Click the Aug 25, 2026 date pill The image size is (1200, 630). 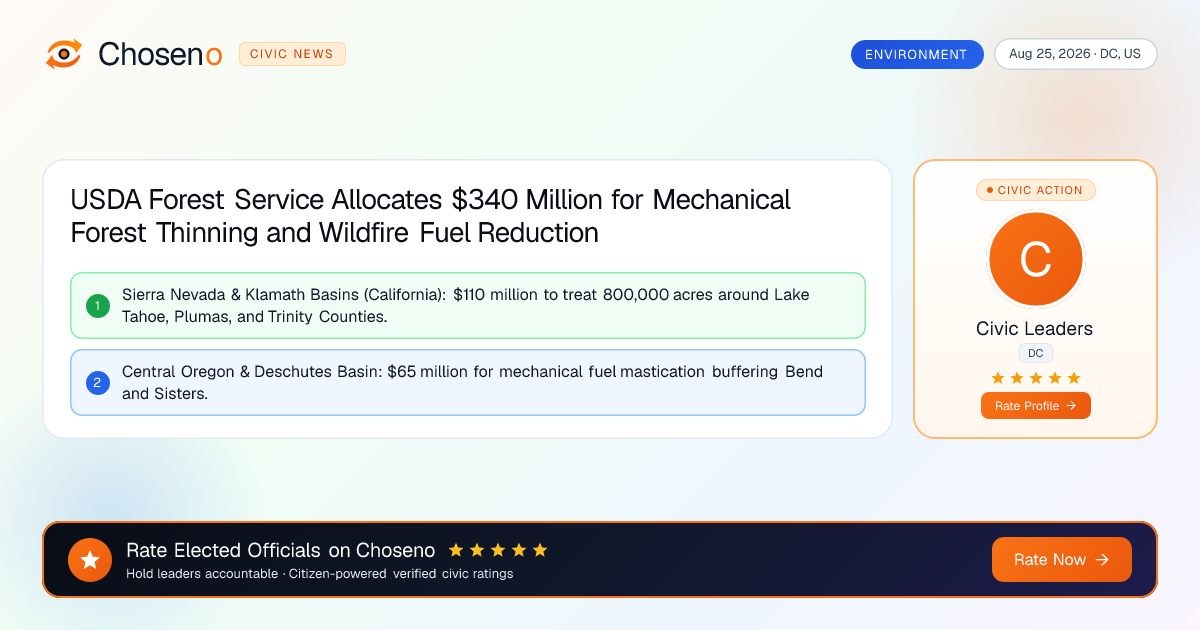1075,54
